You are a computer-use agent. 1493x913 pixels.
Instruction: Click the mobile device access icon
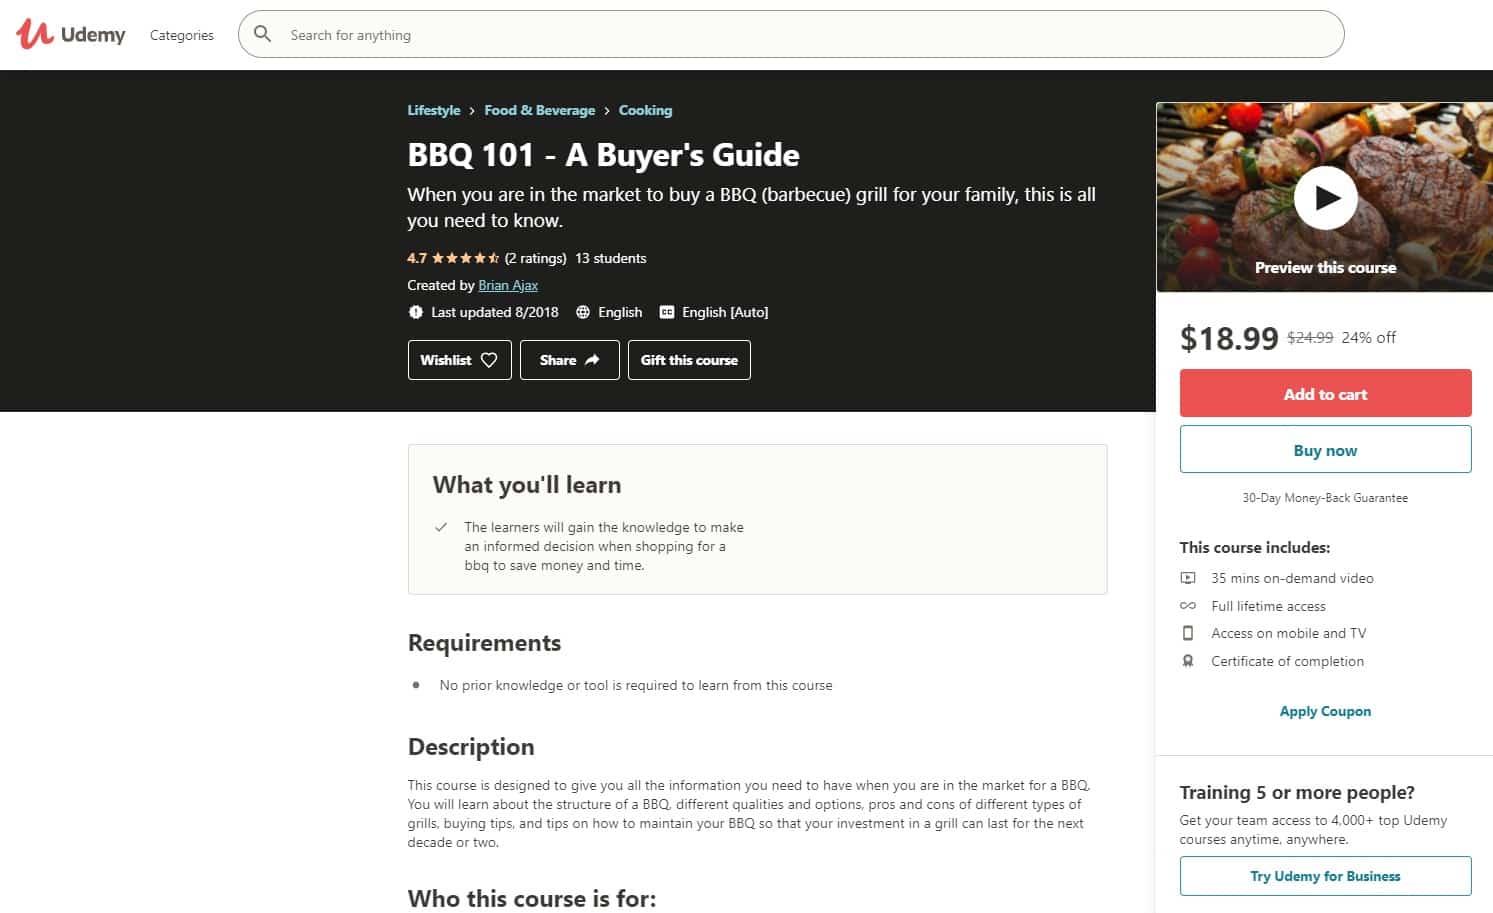point(1188,633)
